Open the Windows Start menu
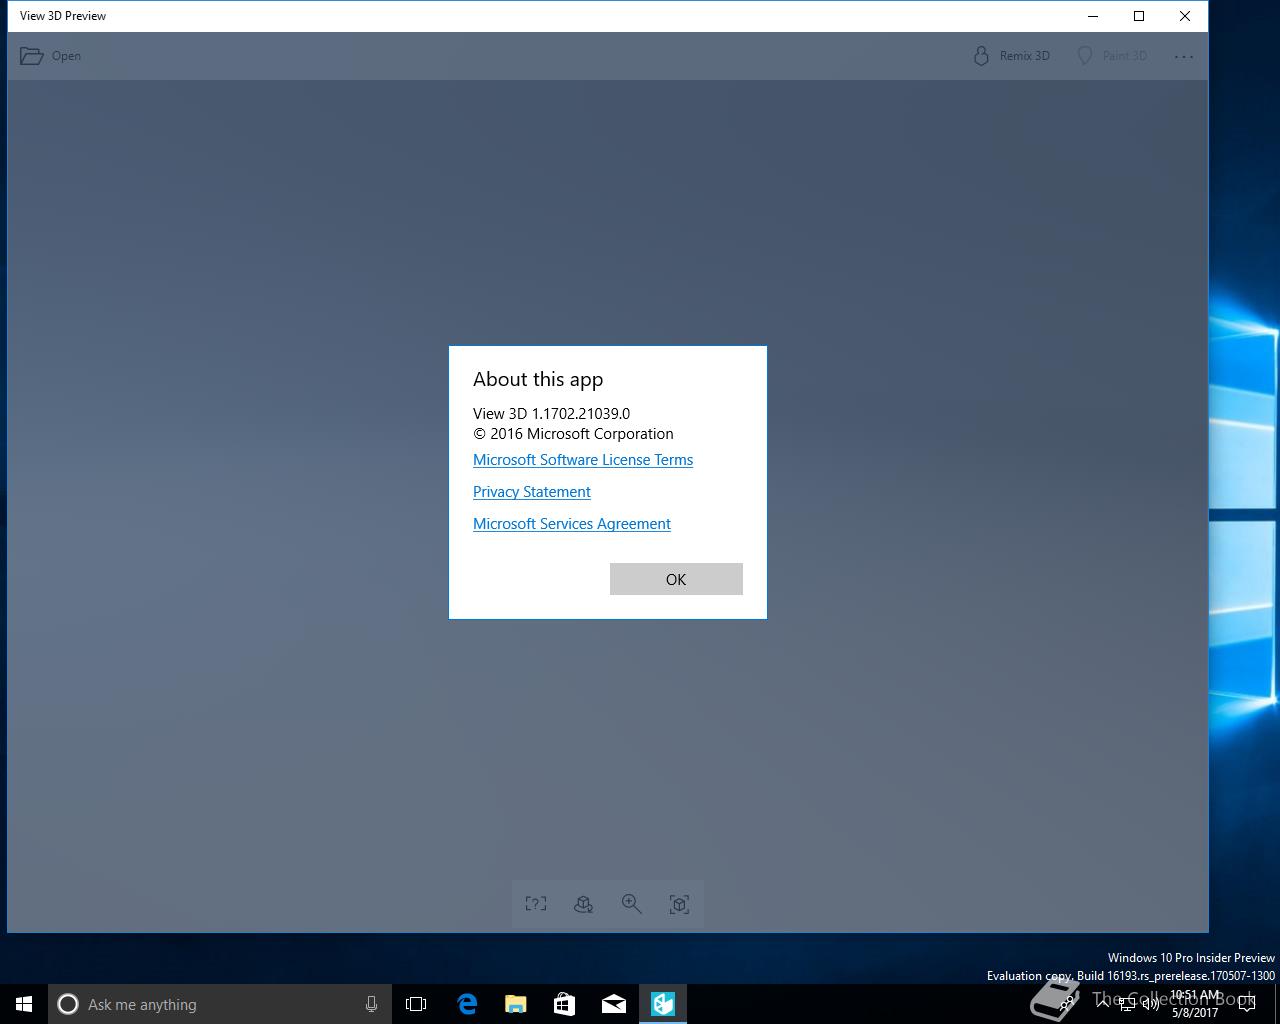1280x1024 pixels. 24,1004
